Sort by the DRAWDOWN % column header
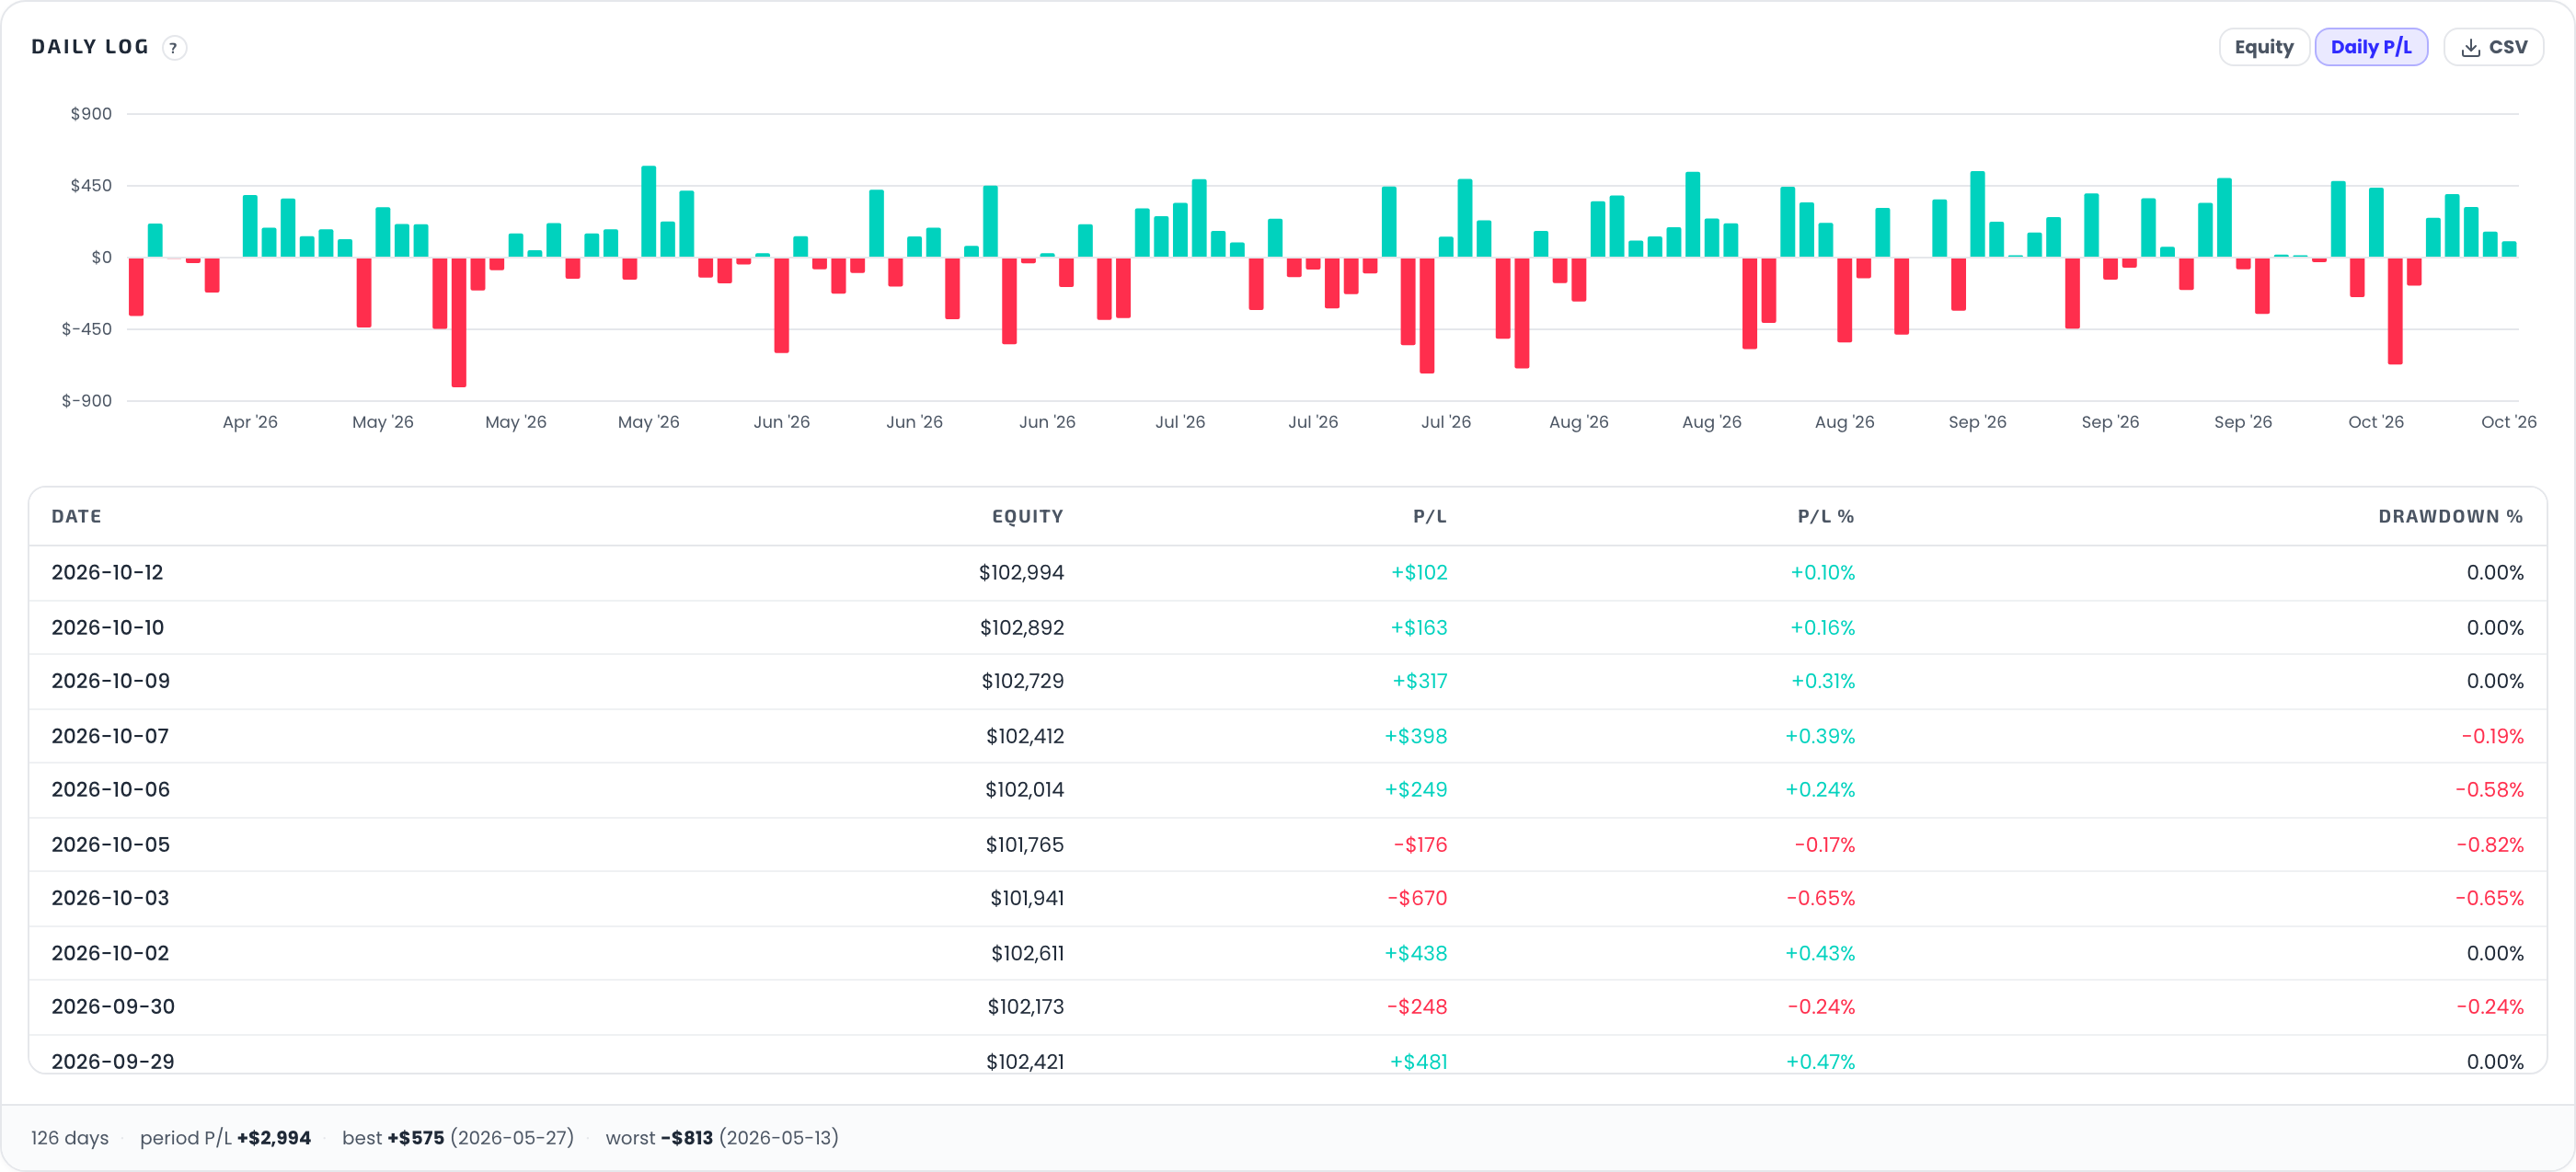Viewport: 2576px width, 1172px height. point(2450,516)
